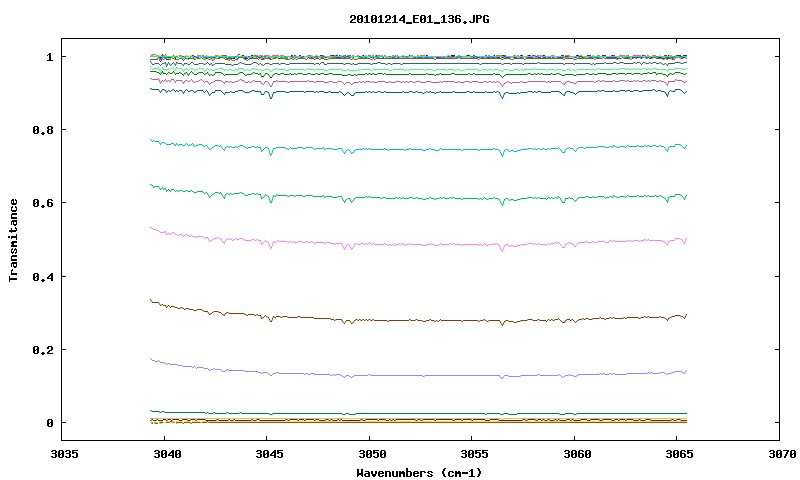The width and height of the screenshot is (800, 480).
Task: Click the x-axis tick label 3065
Action: 680,453
